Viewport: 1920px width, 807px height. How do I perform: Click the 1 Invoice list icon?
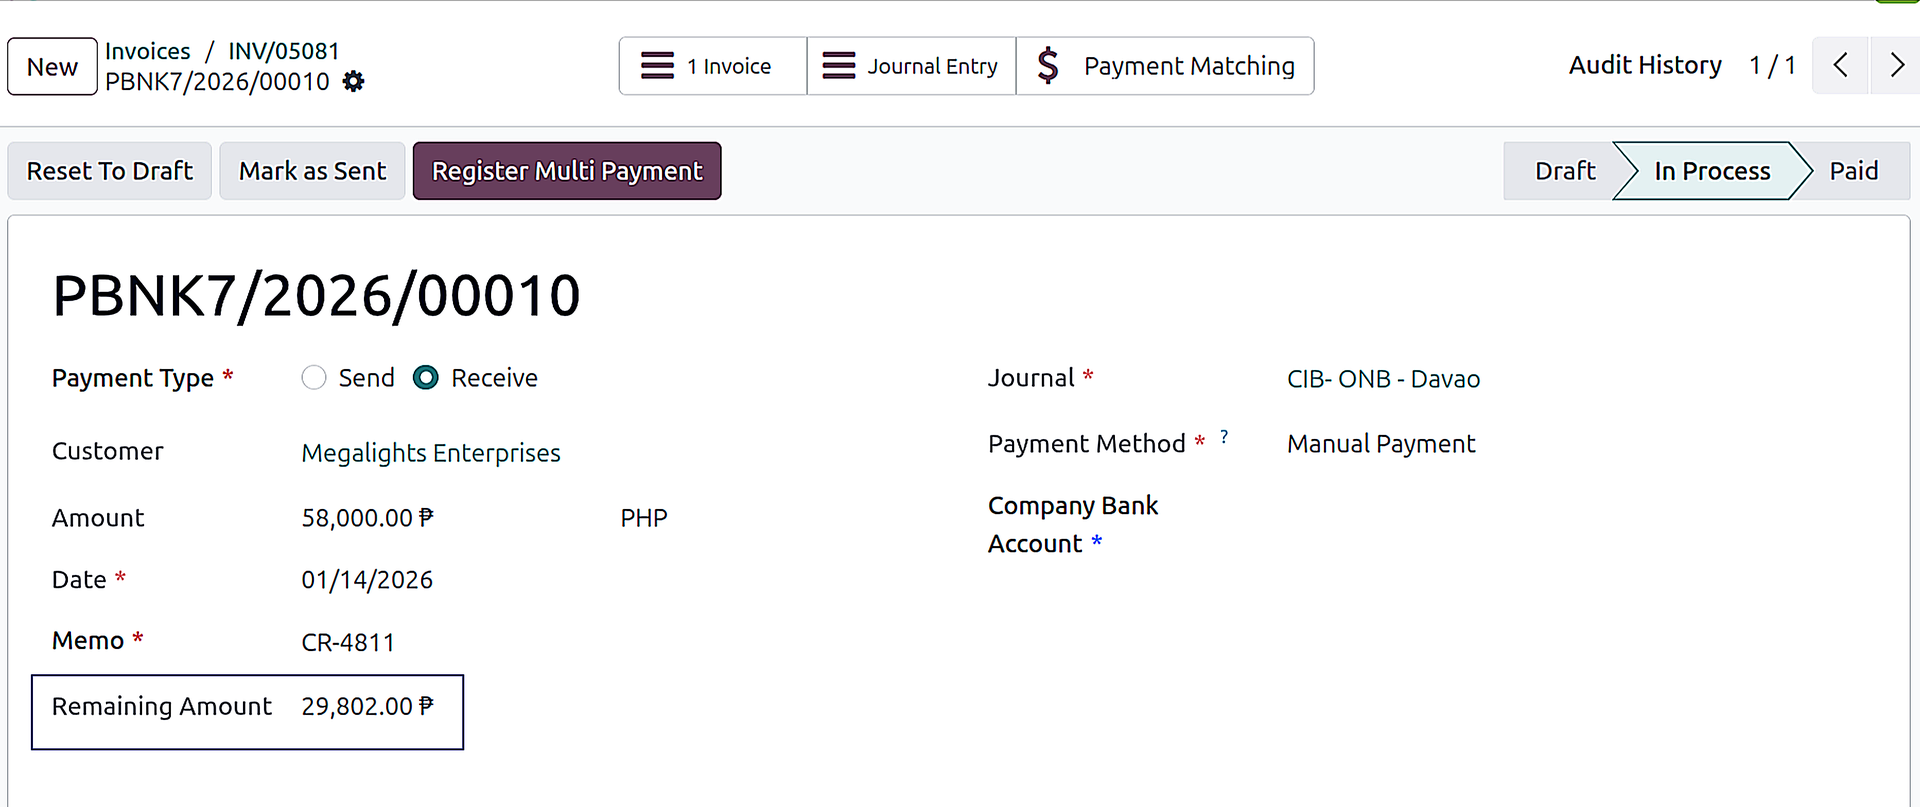[x=657, y=66]
